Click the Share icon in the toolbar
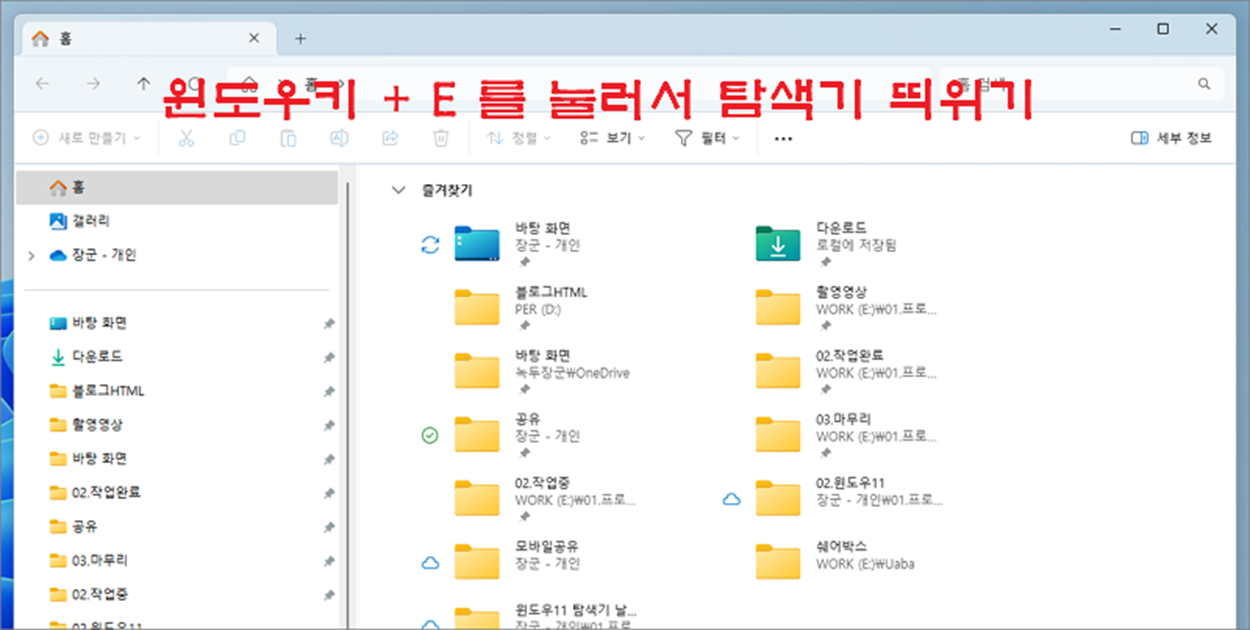This screenshot has width=1250, height=630. [390, 138]
